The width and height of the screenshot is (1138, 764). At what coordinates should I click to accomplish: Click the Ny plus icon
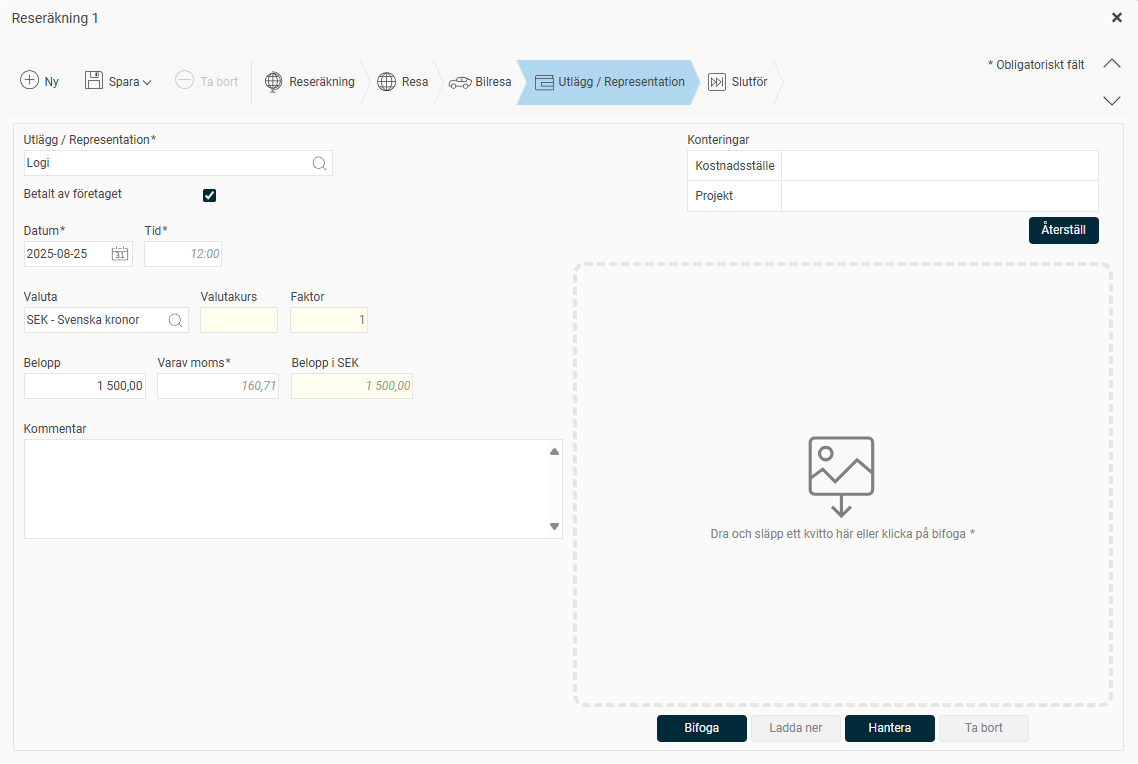[x=30, y=82]
